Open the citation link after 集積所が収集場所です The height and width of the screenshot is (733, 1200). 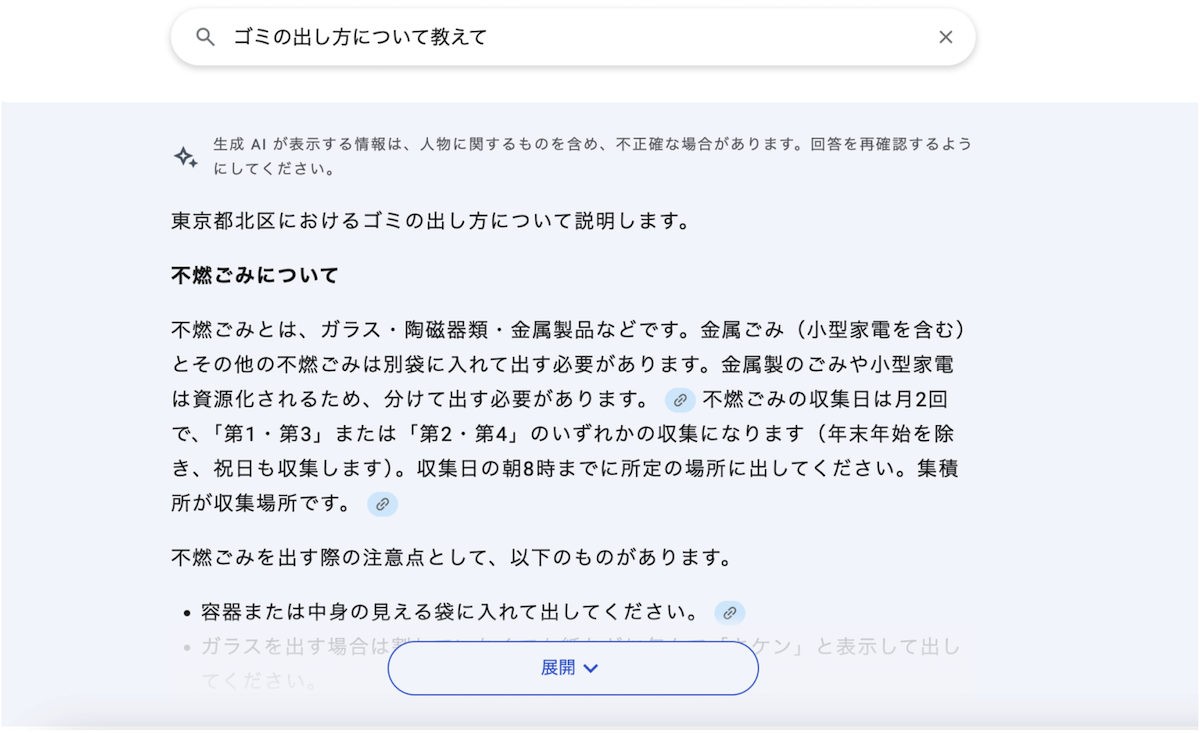coord(382,504)
